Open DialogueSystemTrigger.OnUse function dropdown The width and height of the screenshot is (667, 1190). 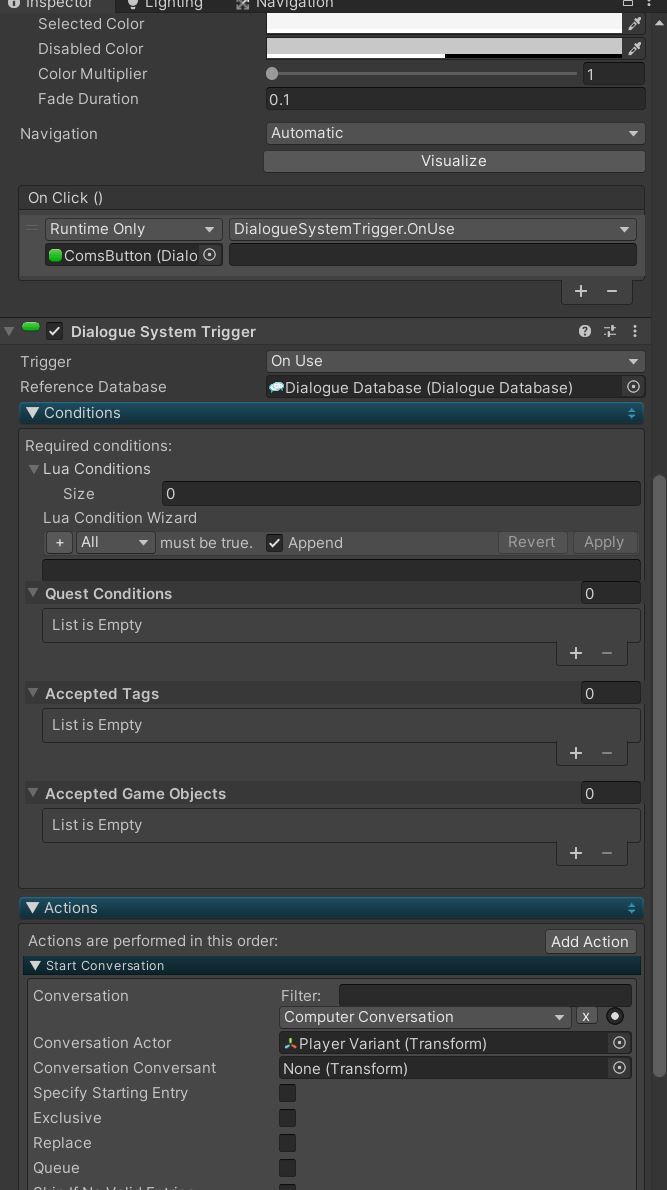(433, 229)
